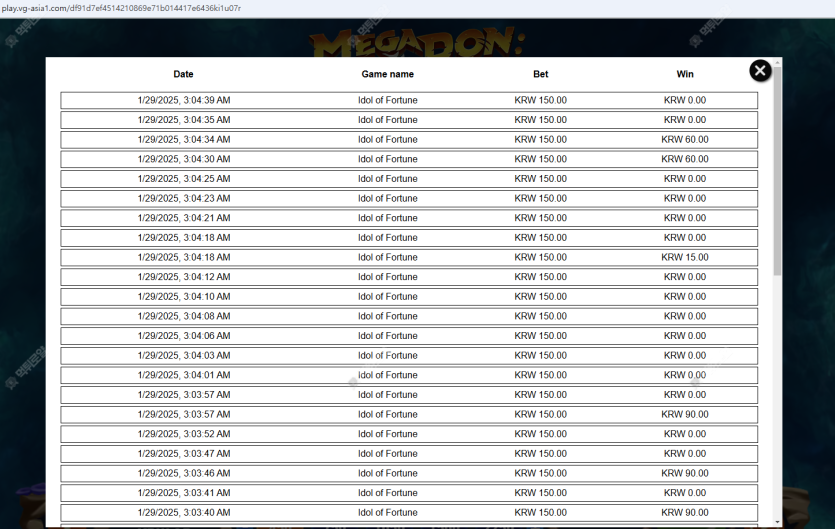Select the 1/29/2025, 3:03:46 AM date cell
835x529 pixels.
click(x=184, y=473)
